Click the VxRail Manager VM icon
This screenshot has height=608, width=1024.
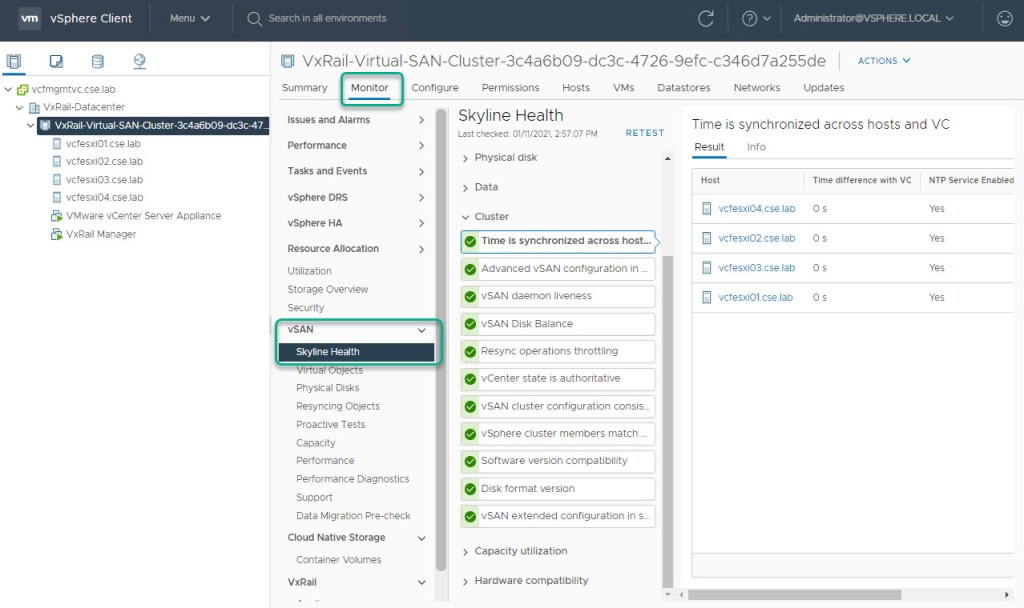[x=57, y=234]
